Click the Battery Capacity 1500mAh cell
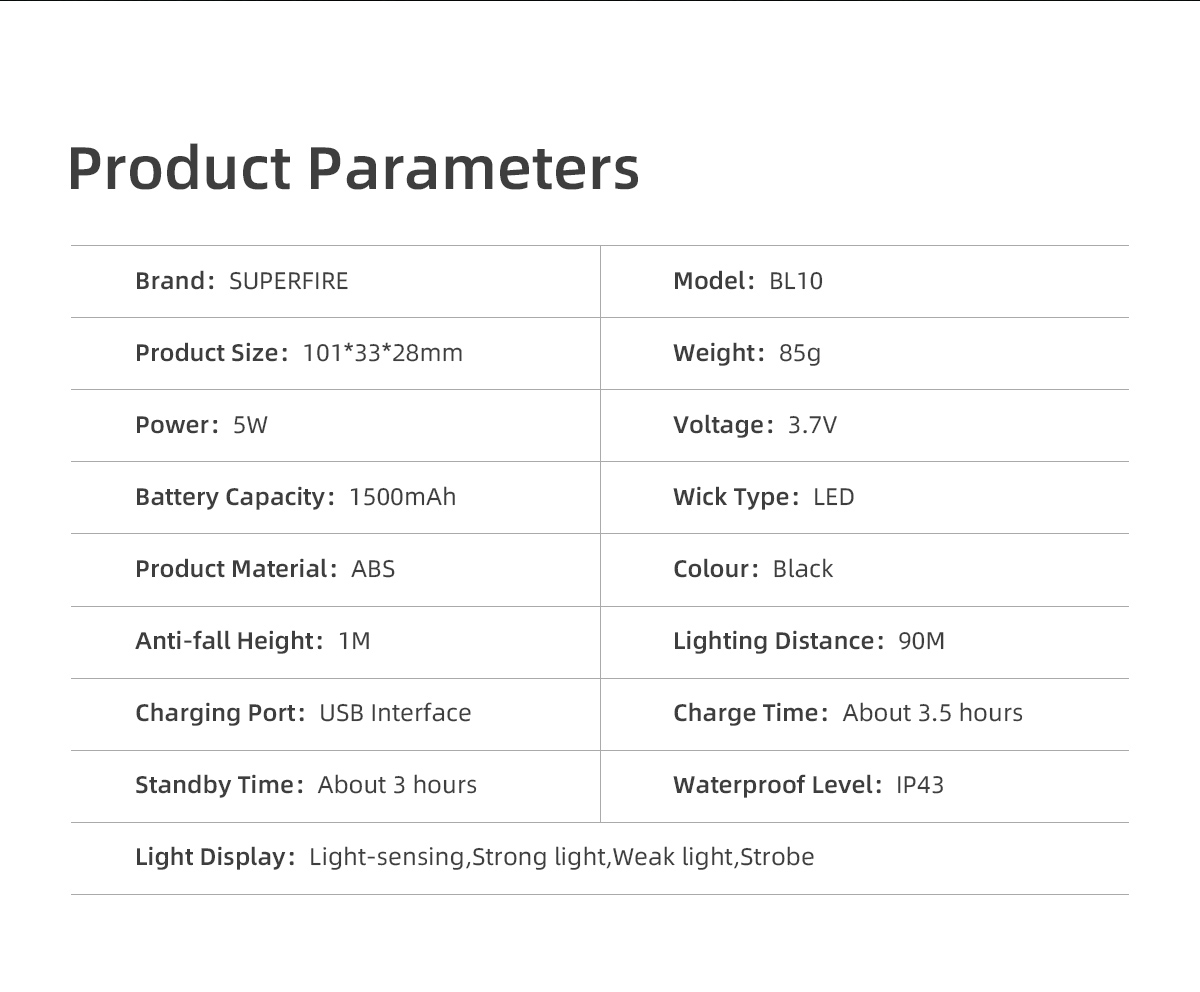 (296, 497)
